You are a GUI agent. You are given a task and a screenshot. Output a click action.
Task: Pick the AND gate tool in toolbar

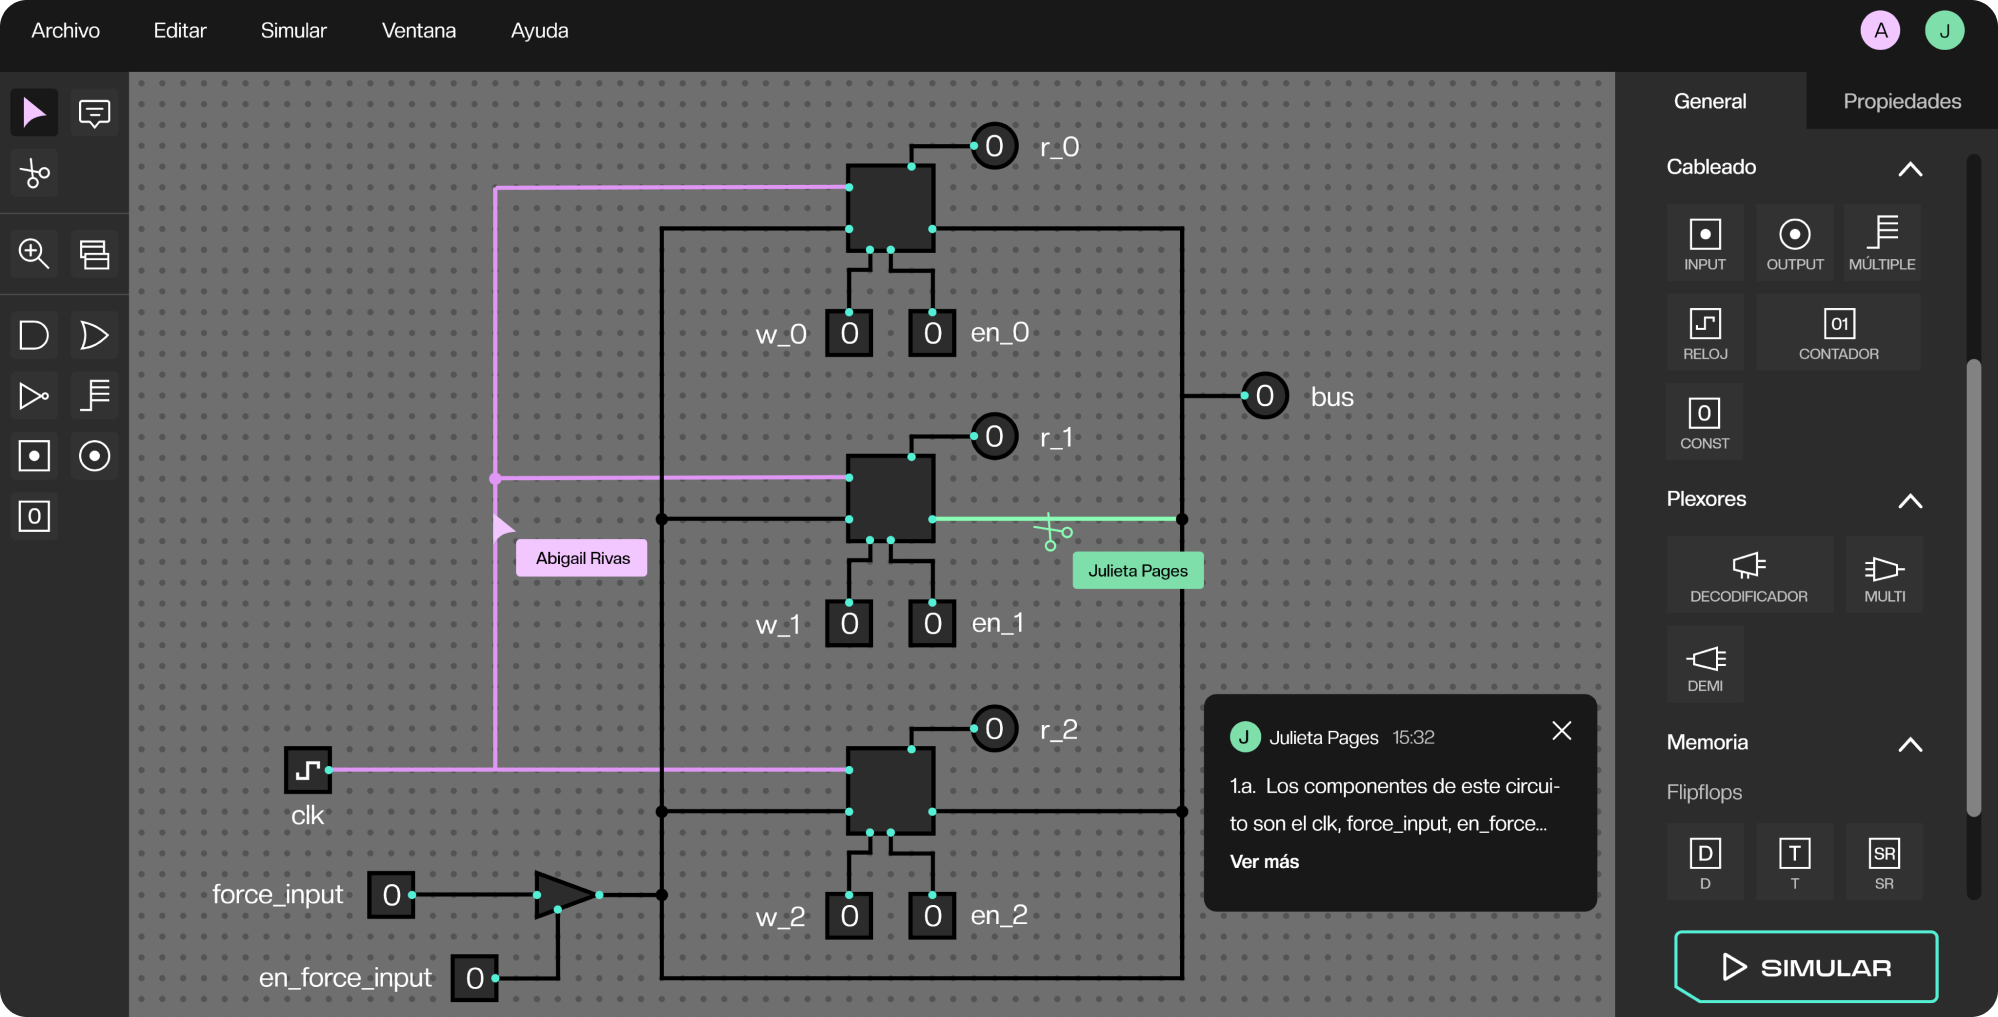34,335
